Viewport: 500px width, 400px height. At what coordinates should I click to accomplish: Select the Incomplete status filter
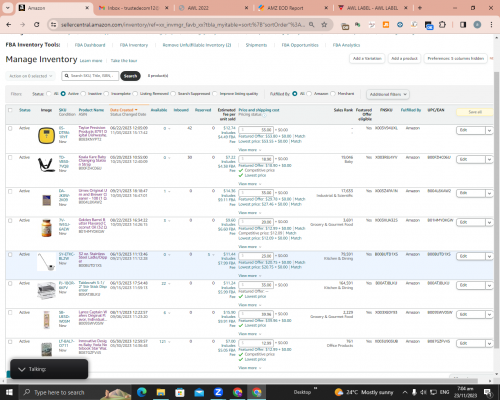(x=106, y=94)
